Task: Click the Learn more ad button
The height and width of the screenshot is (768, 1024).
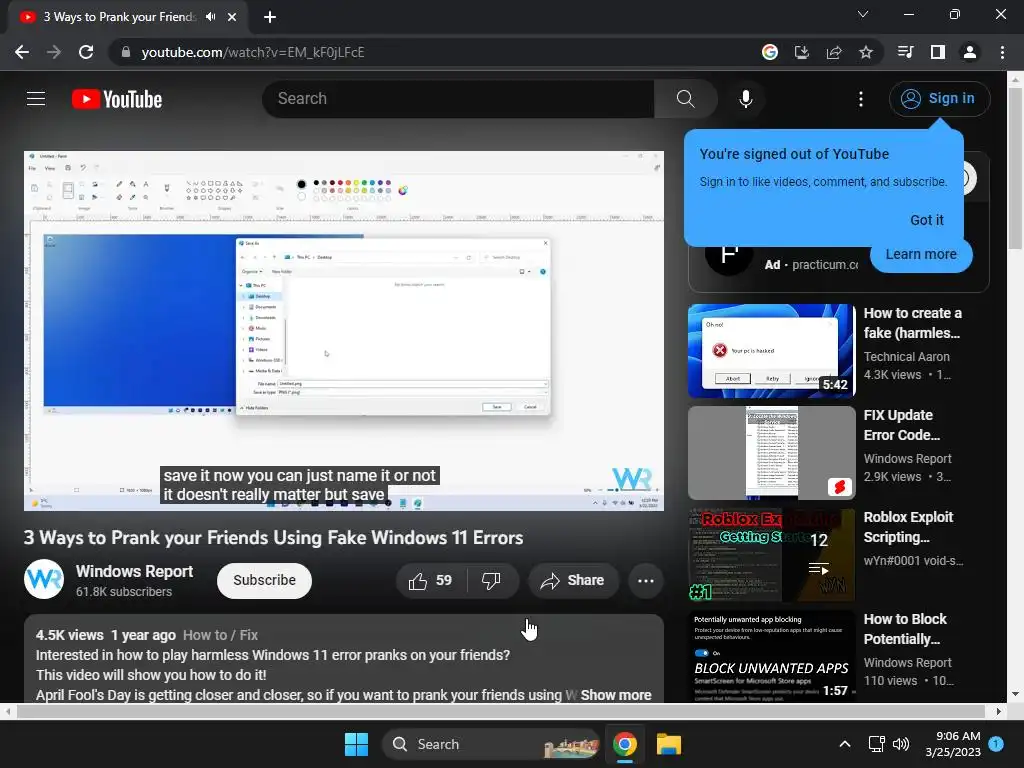Action: point(921,255)
